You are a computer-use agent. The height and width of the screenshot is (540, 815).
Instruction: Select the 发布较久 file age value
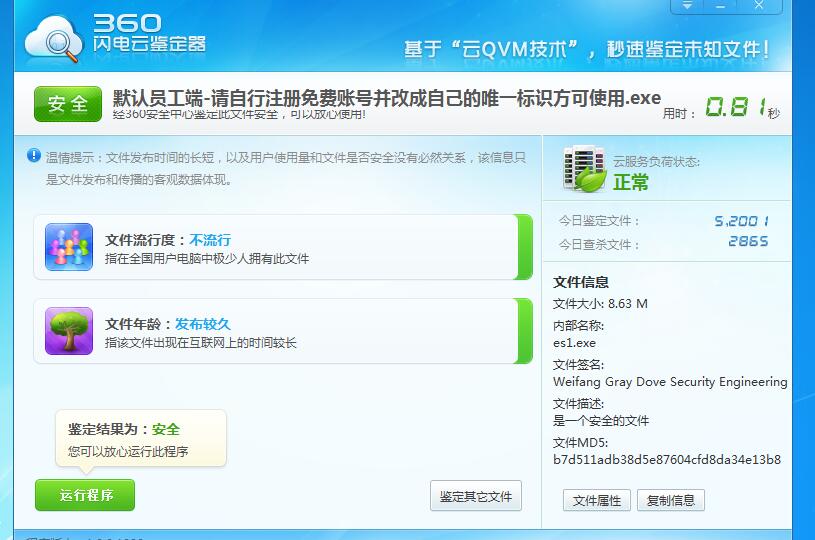202,324
